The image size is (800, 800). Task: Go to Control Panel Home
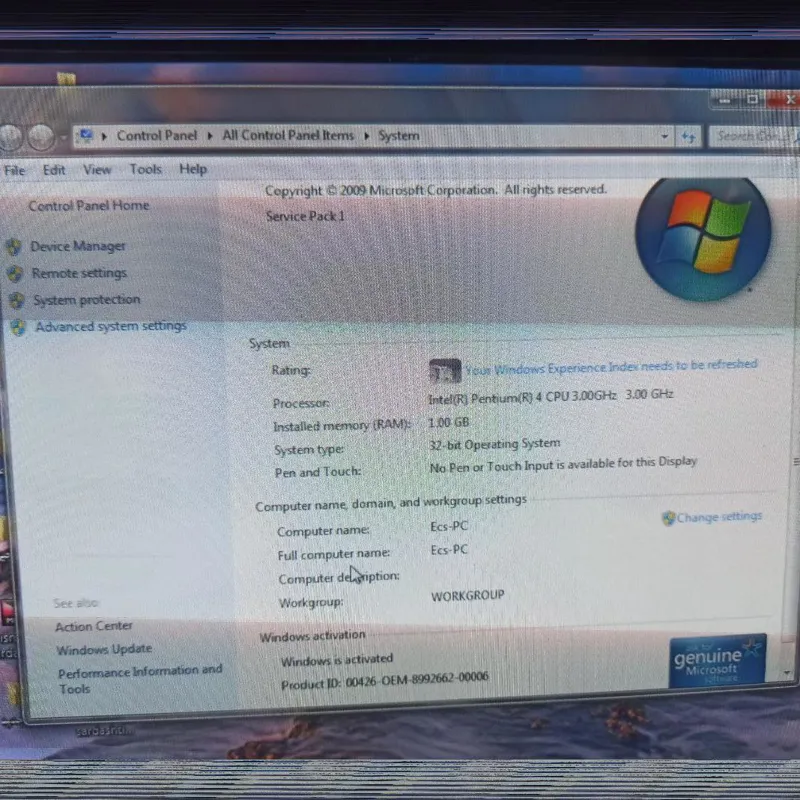[88, 206]
